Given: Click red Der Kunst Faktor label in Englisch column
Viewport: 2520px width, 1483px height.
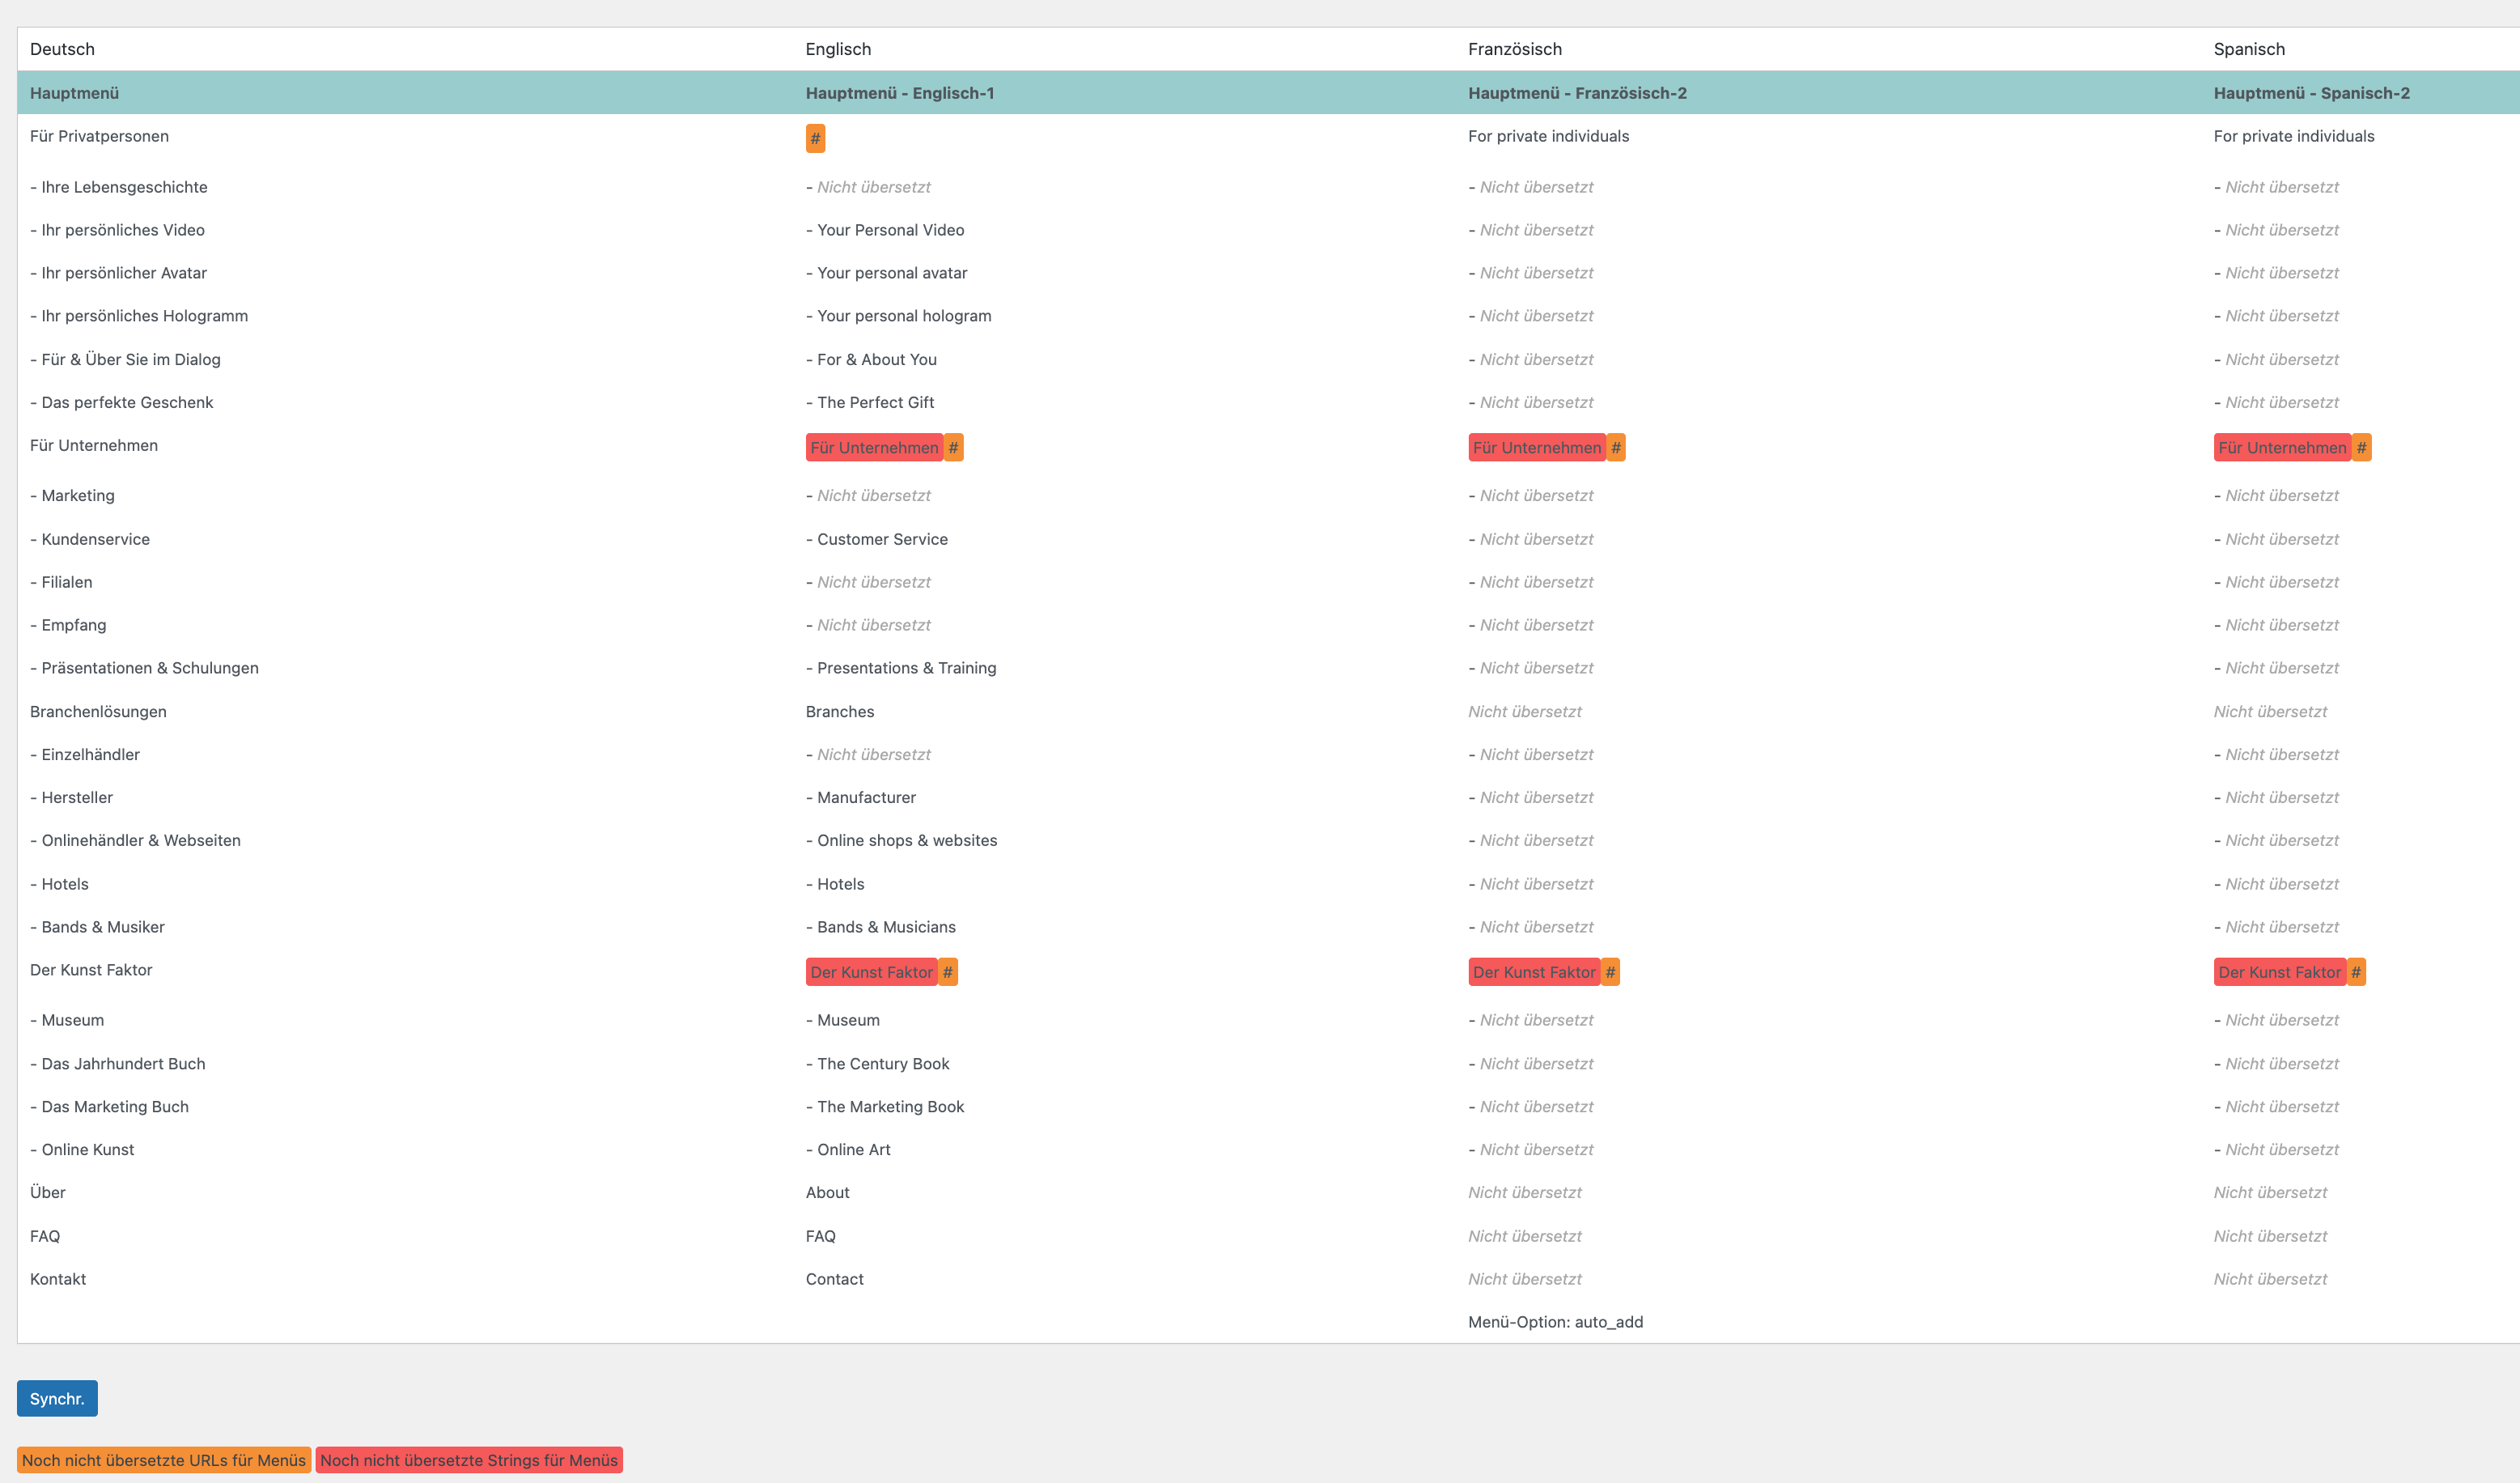Looking at the screenshot, I should [872, 972].
